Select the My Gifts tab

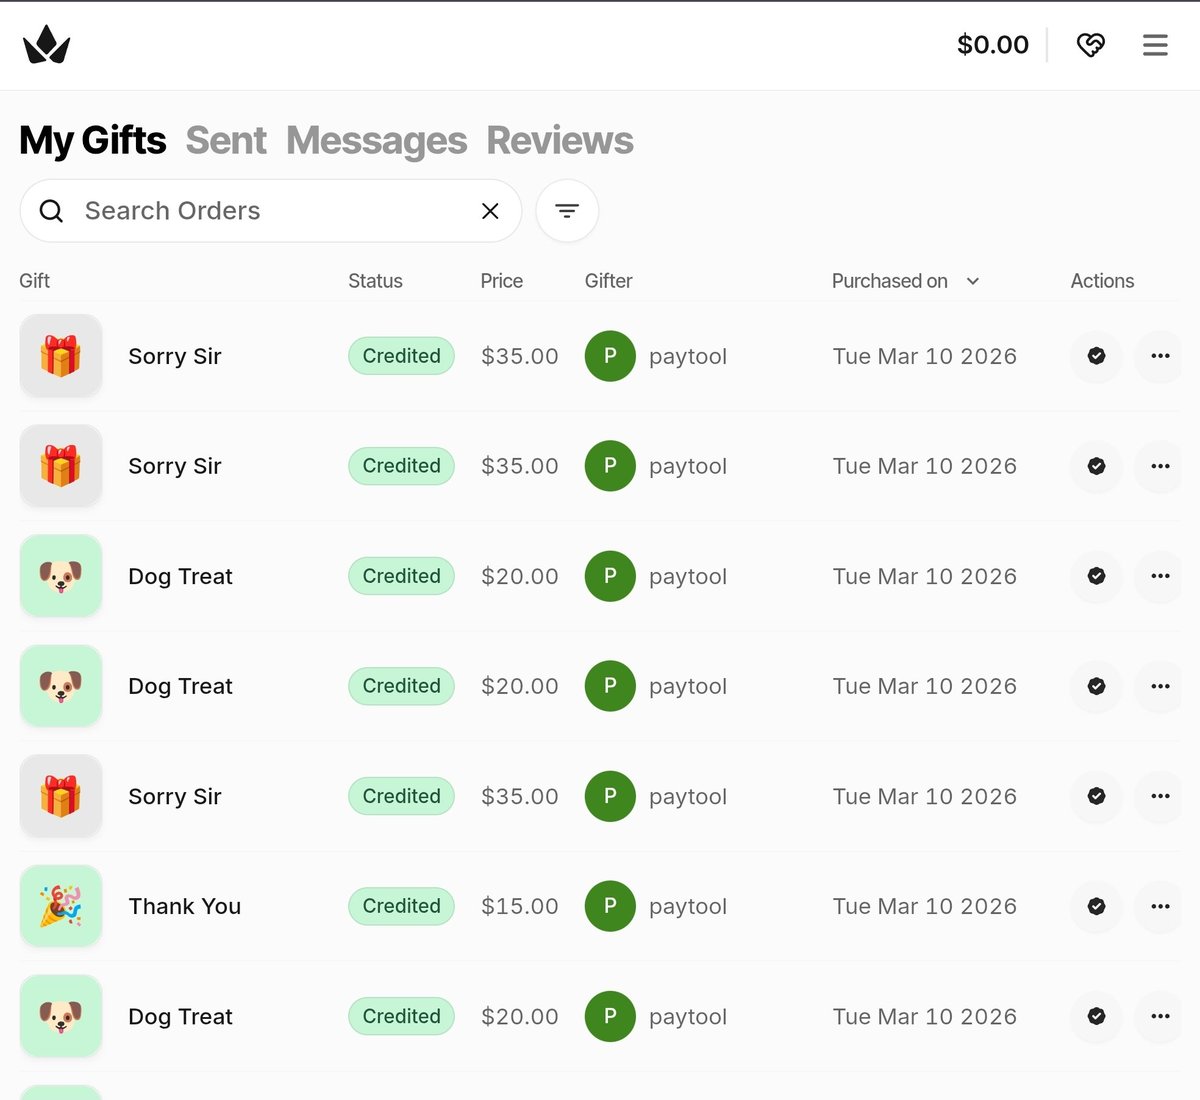pyautogui.click(x=93, y=141)
